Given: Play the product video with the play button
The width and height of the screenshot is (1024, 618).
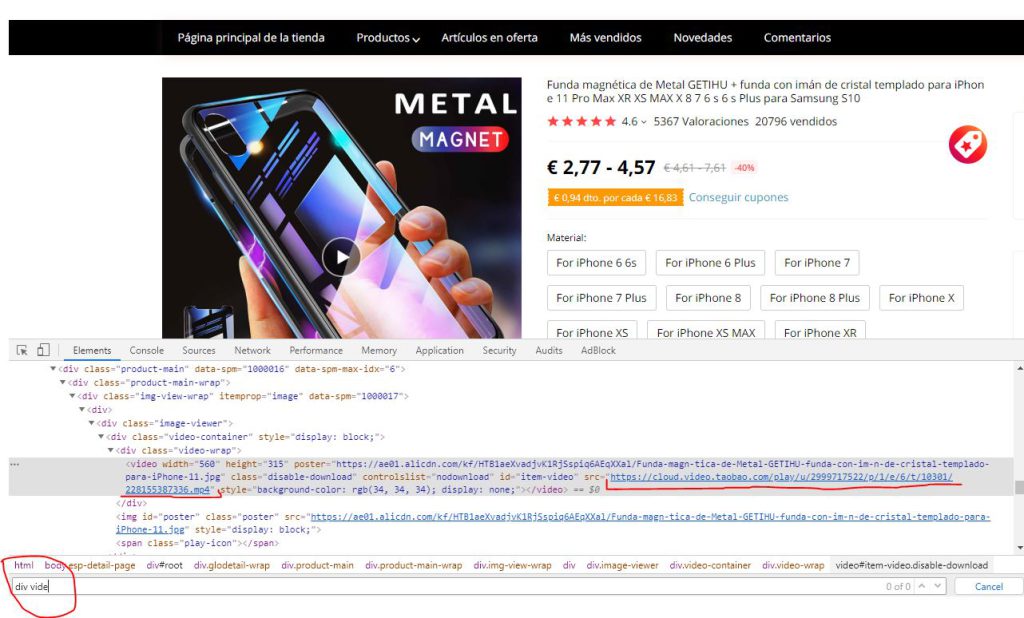Looking at the screenshot, I should pyautogui.click(x=341, y=257).
